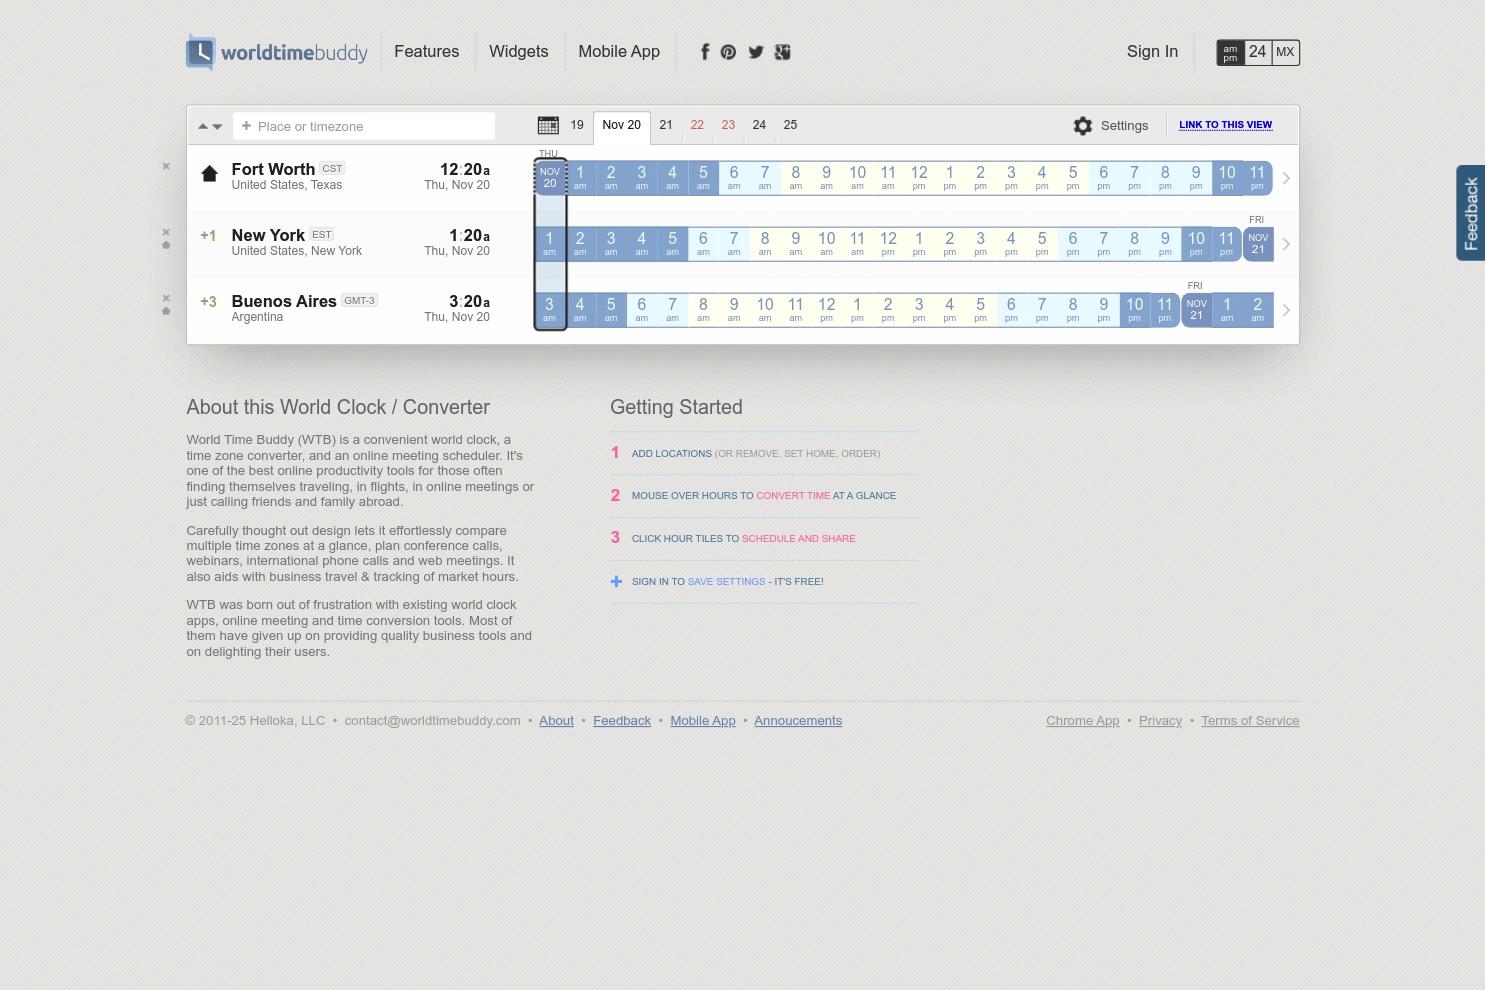The height and width of the screenshot is (990, 1485).
Task: Open the Widgets menu item
Action: coord(518,52)
